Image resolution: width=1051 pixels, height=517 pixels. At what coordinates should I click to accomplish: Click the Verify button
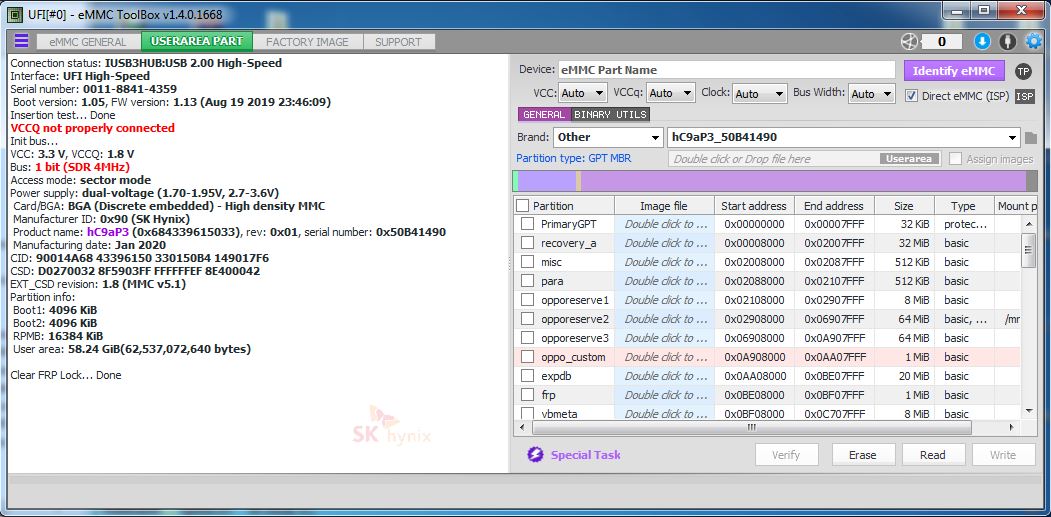786,455
